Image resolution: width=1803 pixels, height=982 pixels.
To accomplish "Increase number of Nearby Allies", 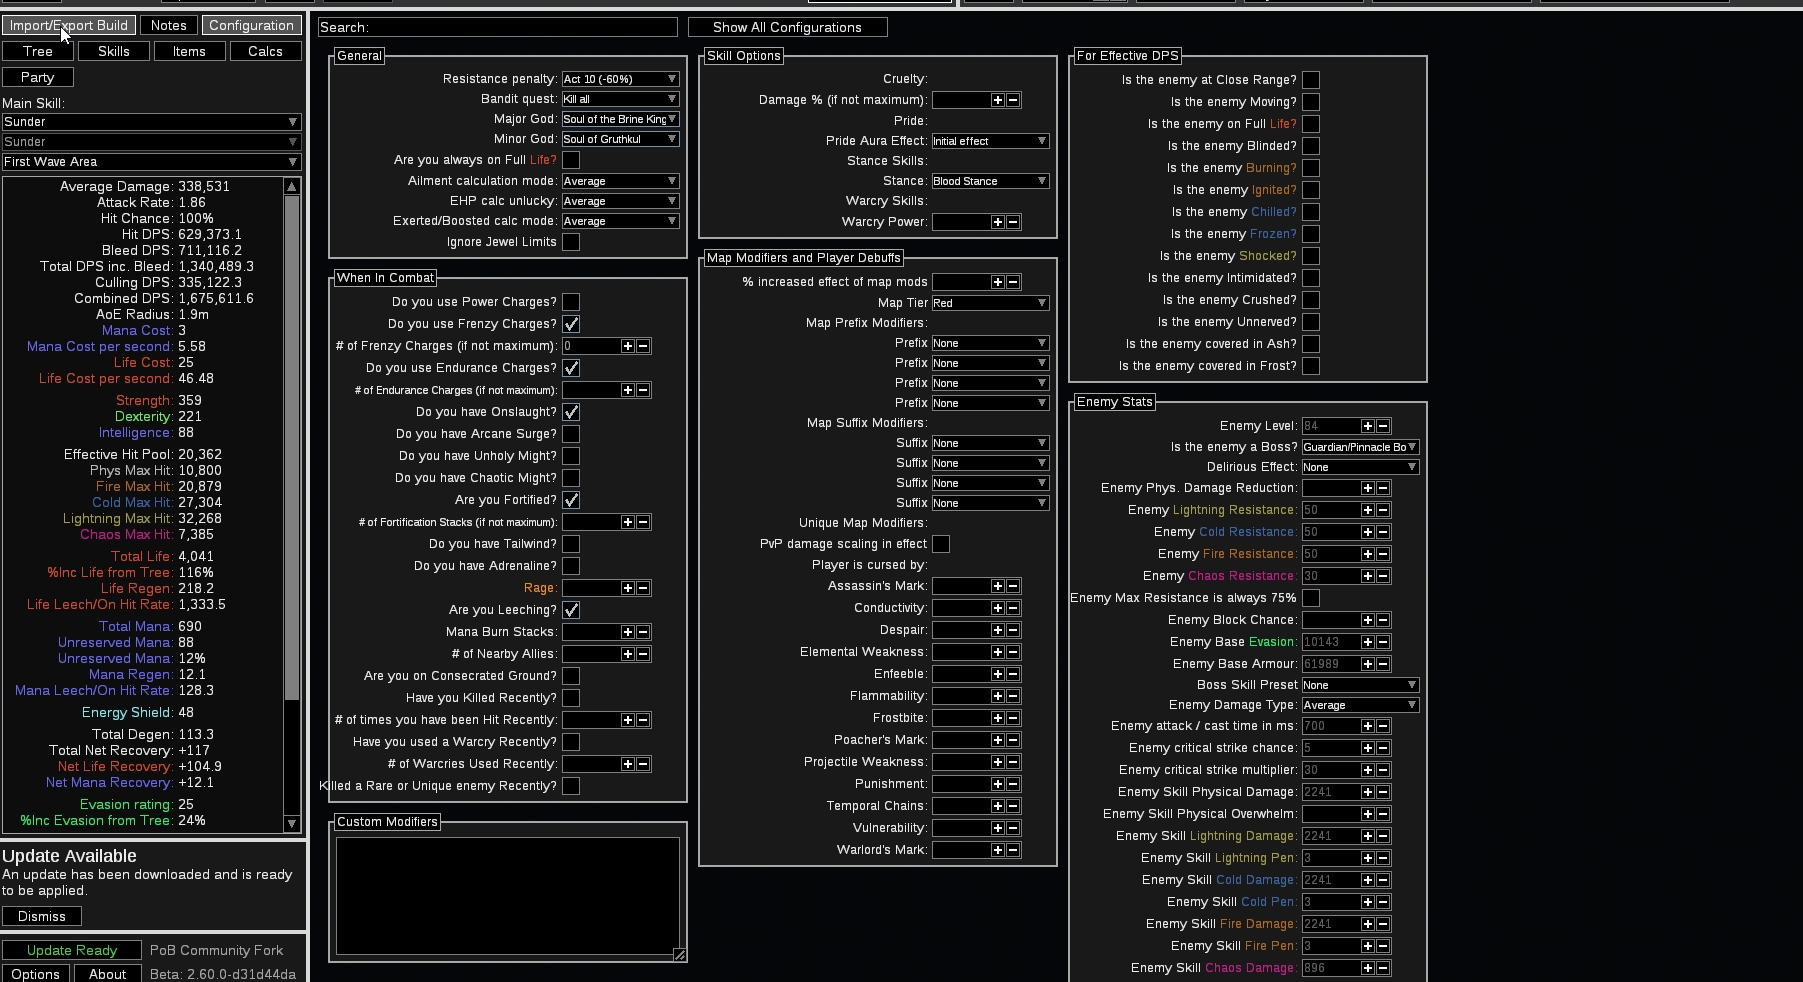I will tap(627, 654).
